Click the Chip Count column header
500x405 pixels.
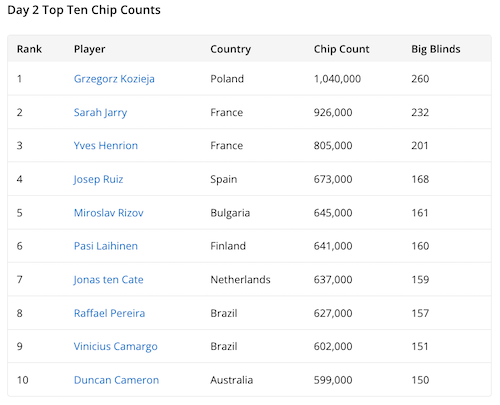pos(342,49)
